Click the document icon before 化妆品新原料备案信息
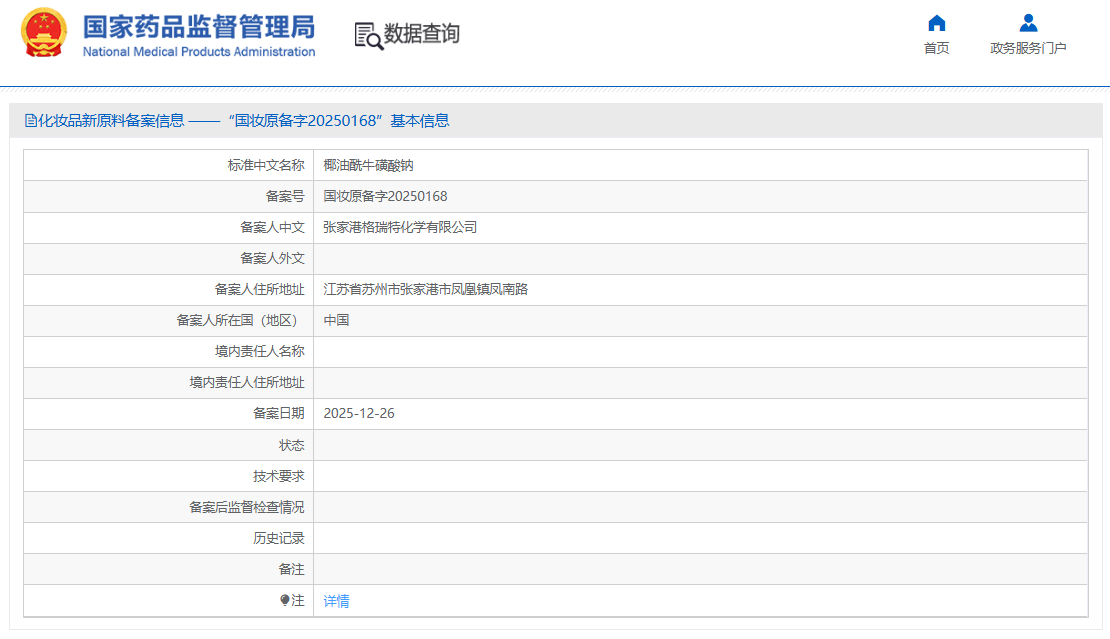The image size is (1110, 639). click(x=30, y=120)
